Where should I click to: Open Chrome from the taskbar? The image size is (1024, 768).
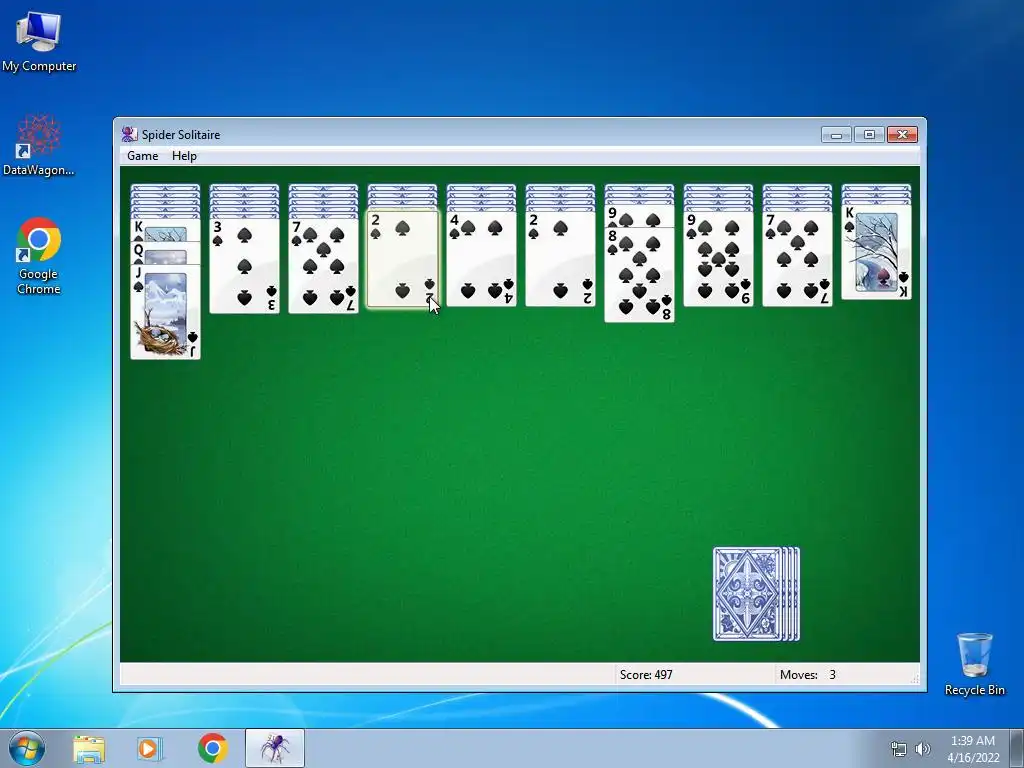(x=212, y=748)
